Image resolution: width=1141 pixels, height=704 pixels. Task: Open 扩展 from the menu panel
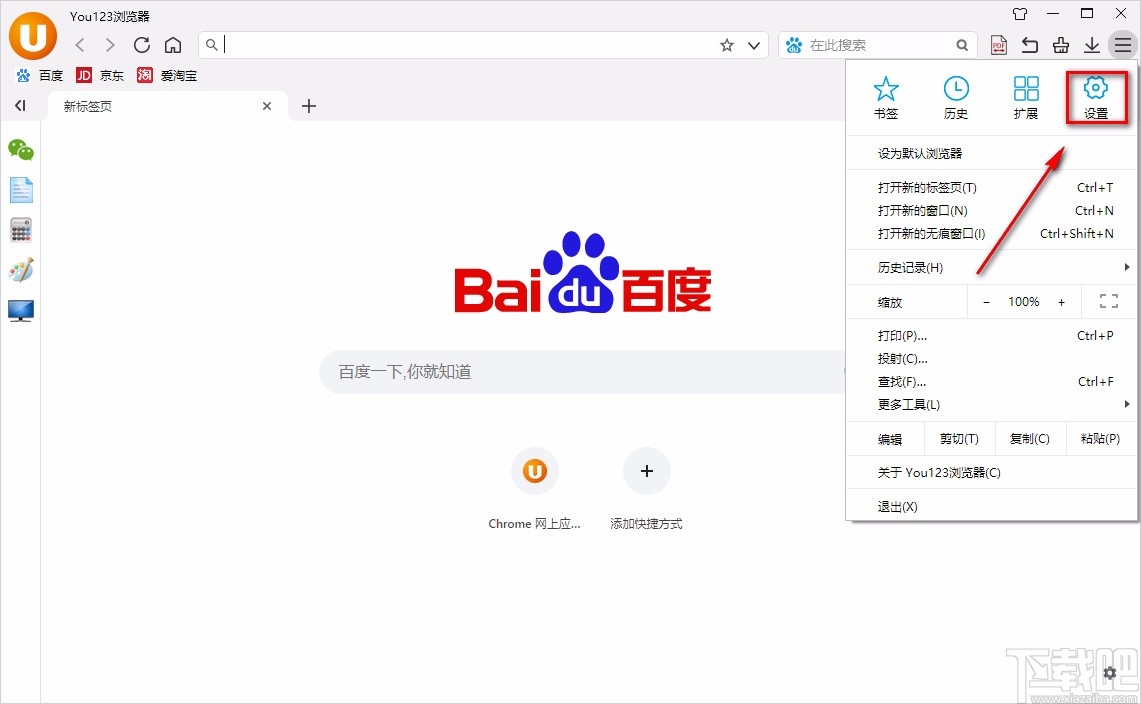coord(1025,97)
